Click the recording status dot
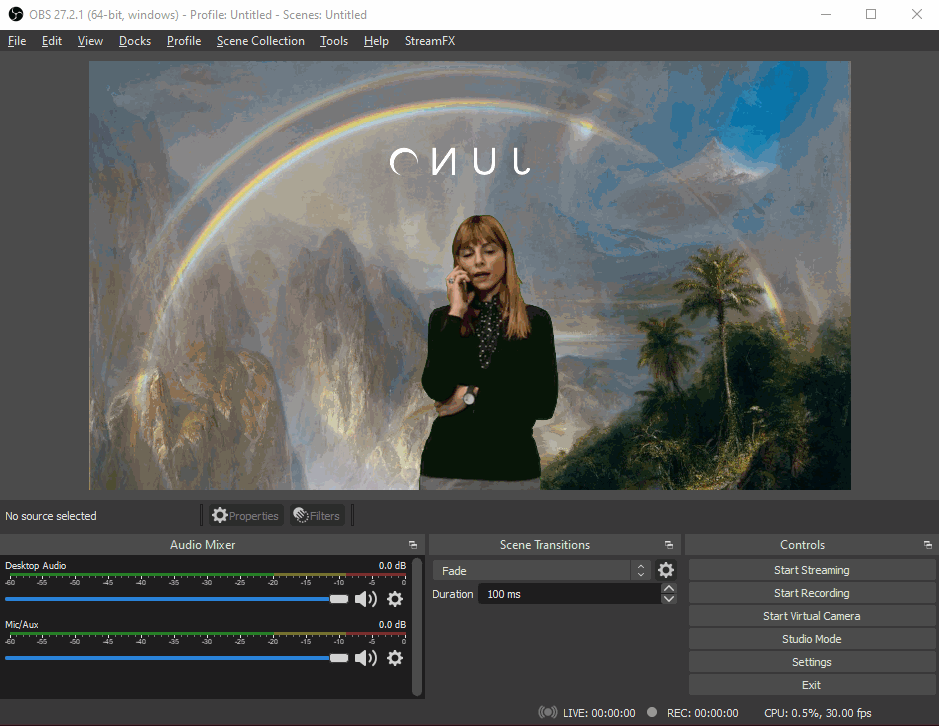Viewport: 939px width, 726px height. tap(652, 712)
